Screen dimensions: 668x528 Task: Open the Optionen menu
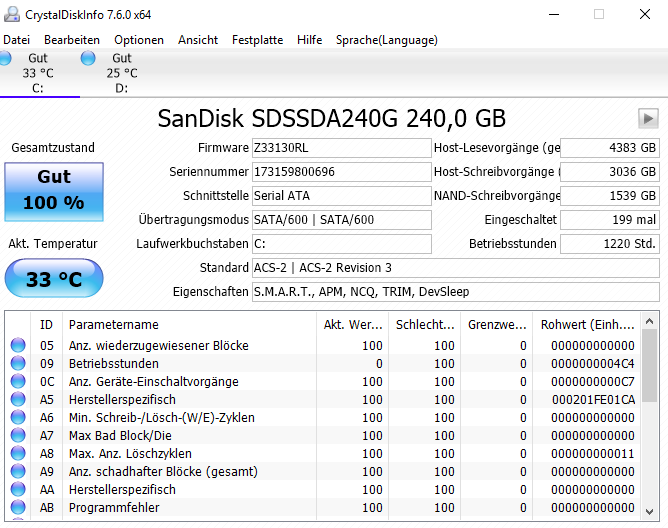(139, 40)
